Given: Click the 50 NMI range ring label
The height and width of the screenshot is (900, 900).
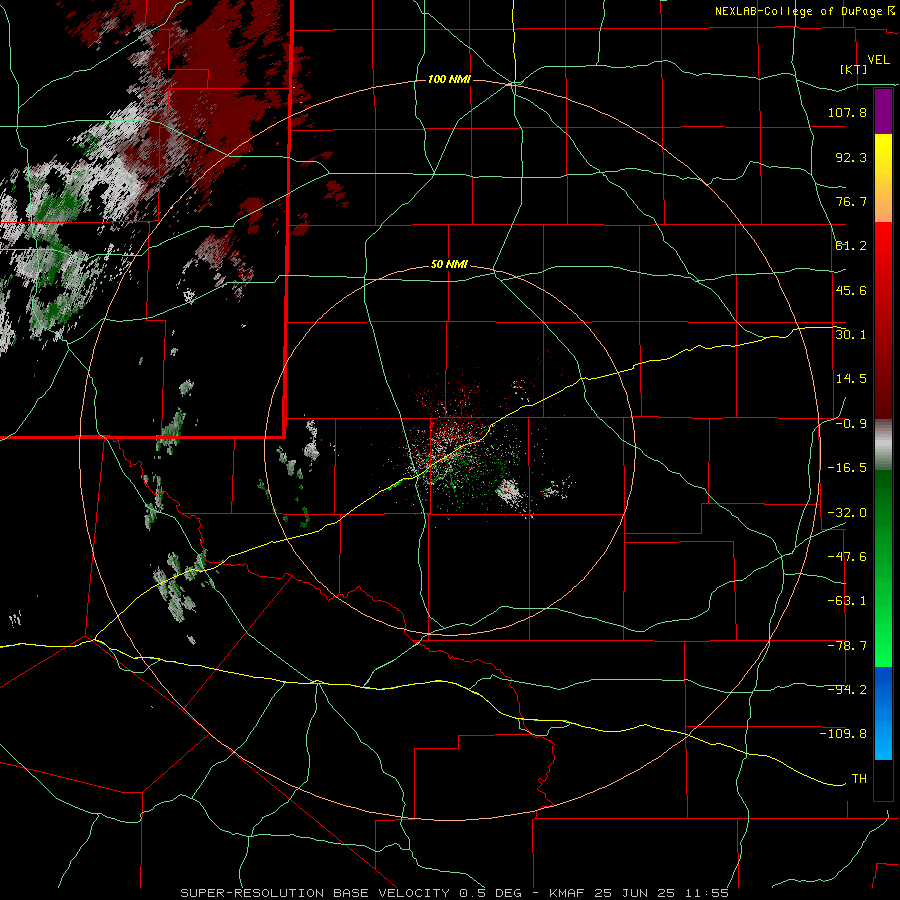Looking at the screenshot, I should pos(449,265).
